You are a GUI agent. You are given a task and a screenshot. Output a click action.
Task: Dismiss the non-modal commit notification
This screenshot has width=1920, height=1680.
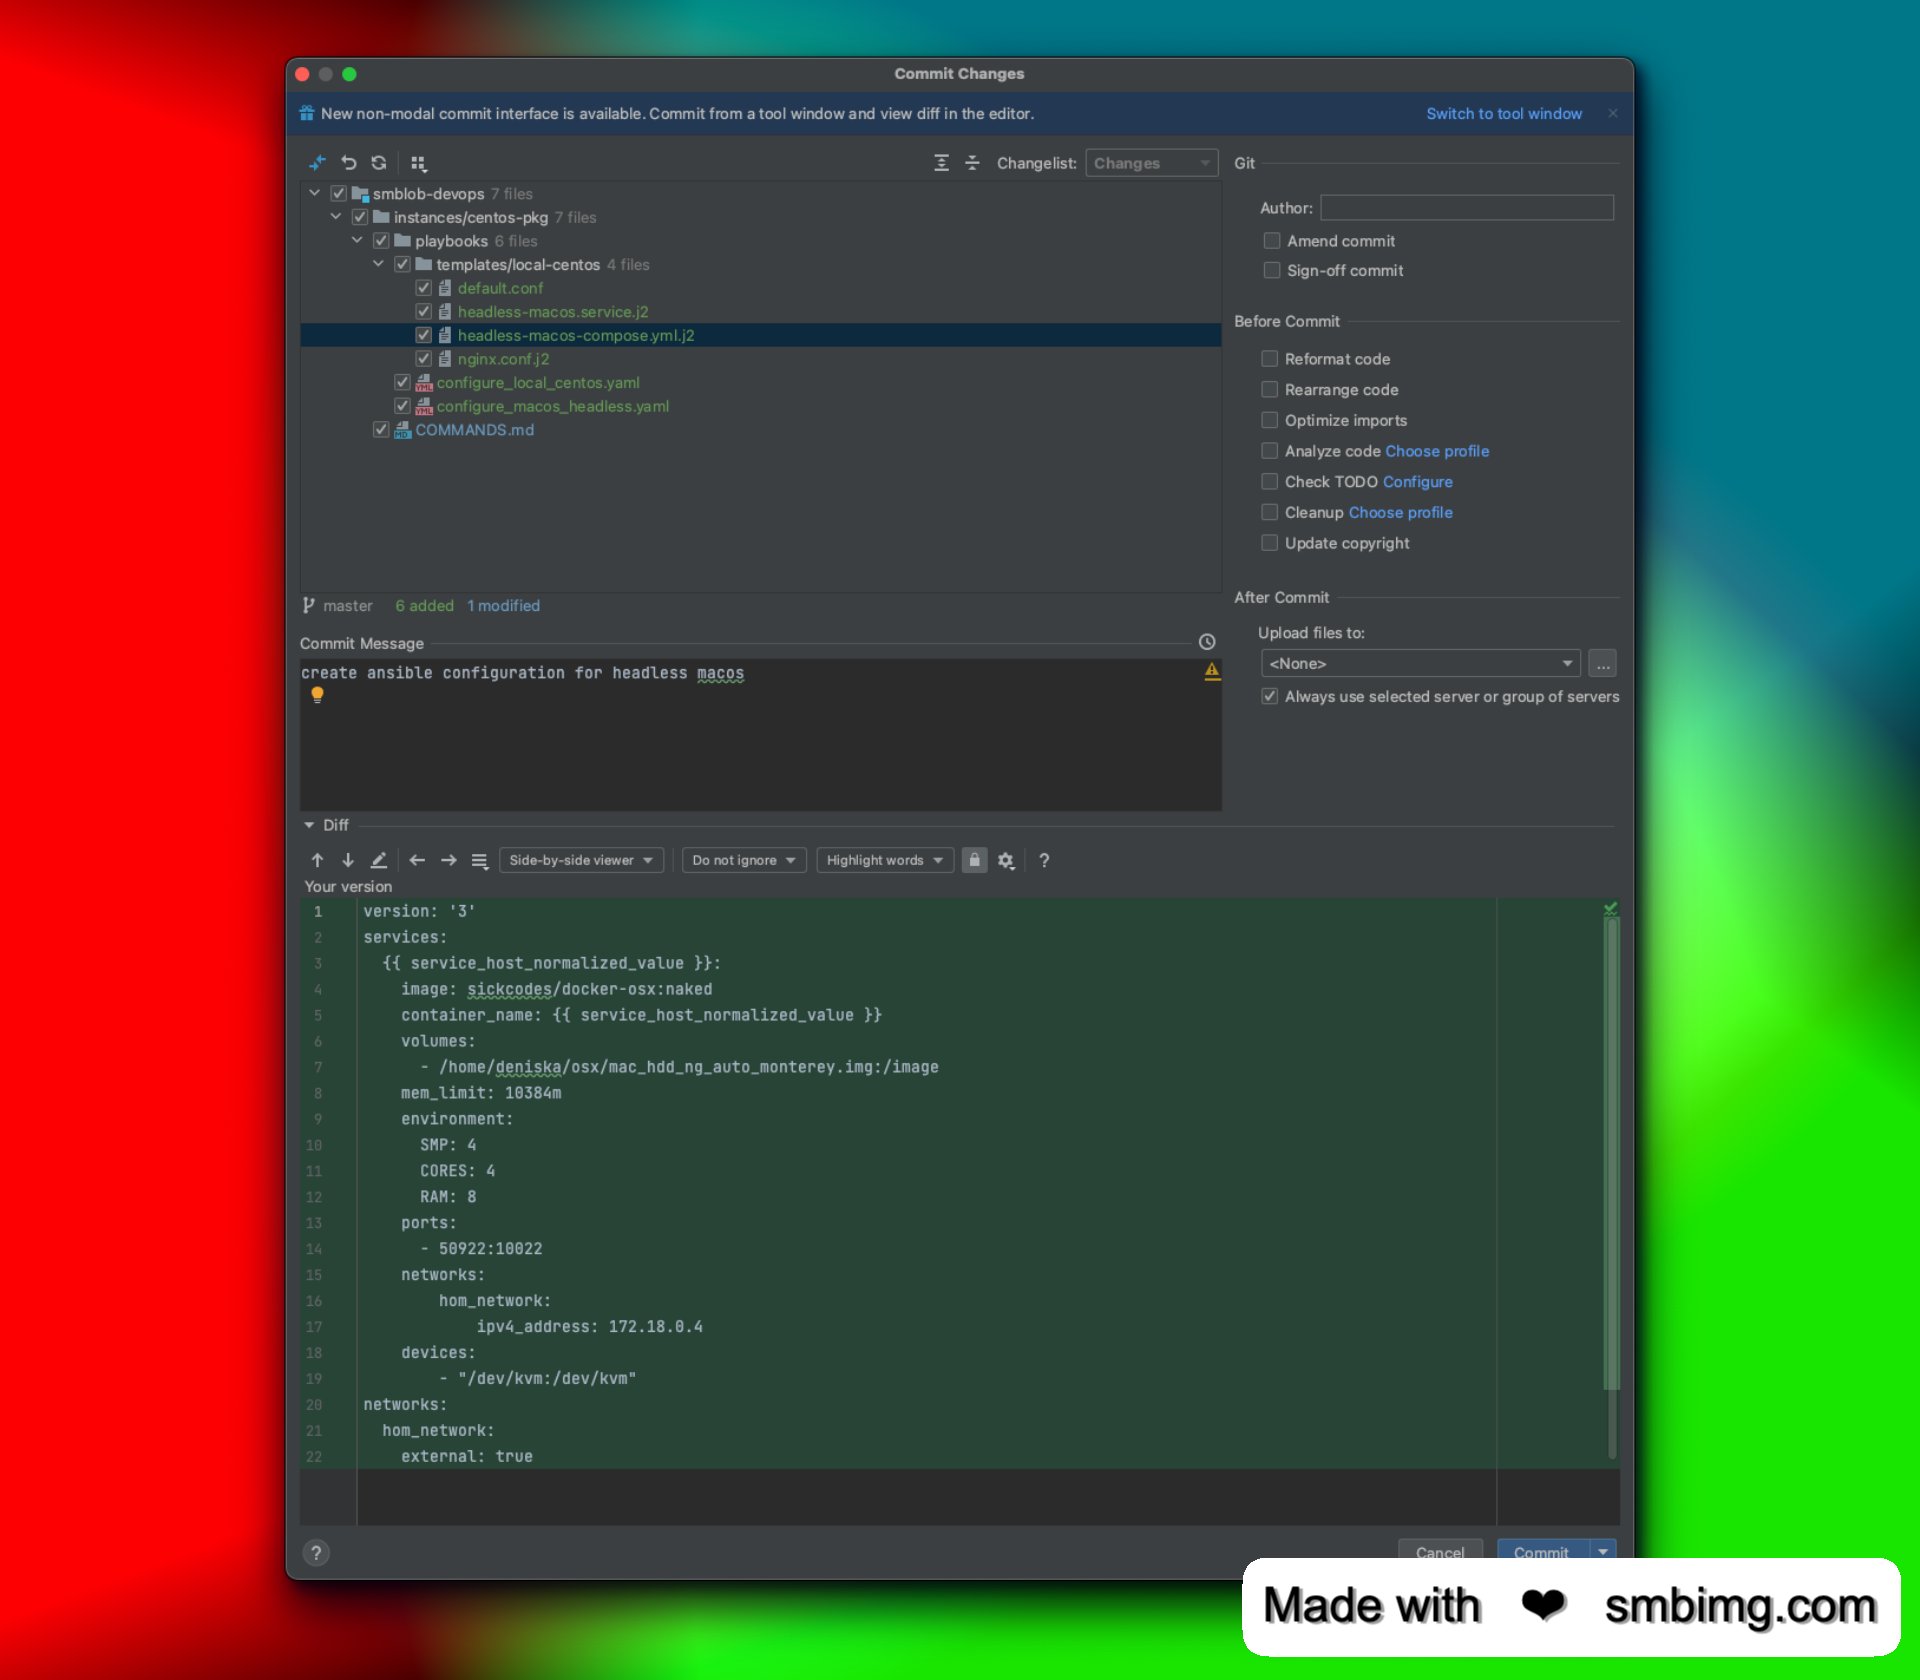pyautogui.click(x=1613, y=113)
